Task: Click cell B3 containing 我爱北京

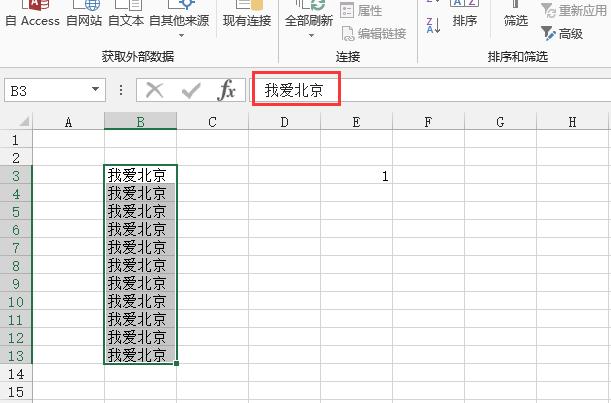Action: 141,175
